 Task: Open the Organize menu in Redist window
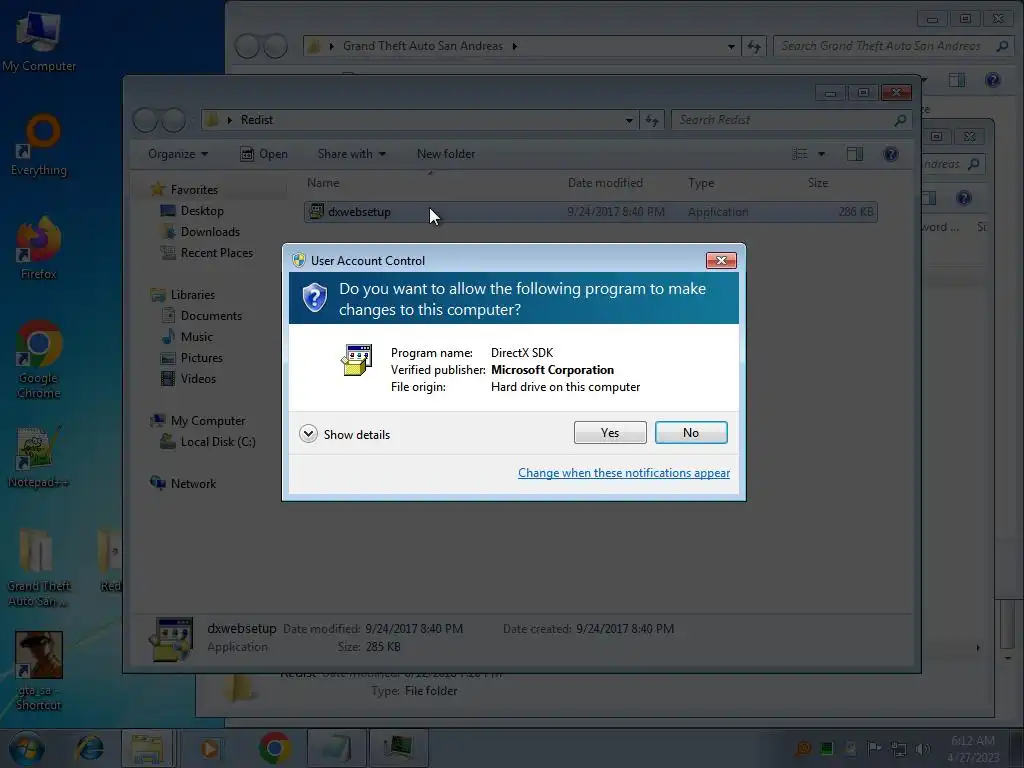coord(178,154)
